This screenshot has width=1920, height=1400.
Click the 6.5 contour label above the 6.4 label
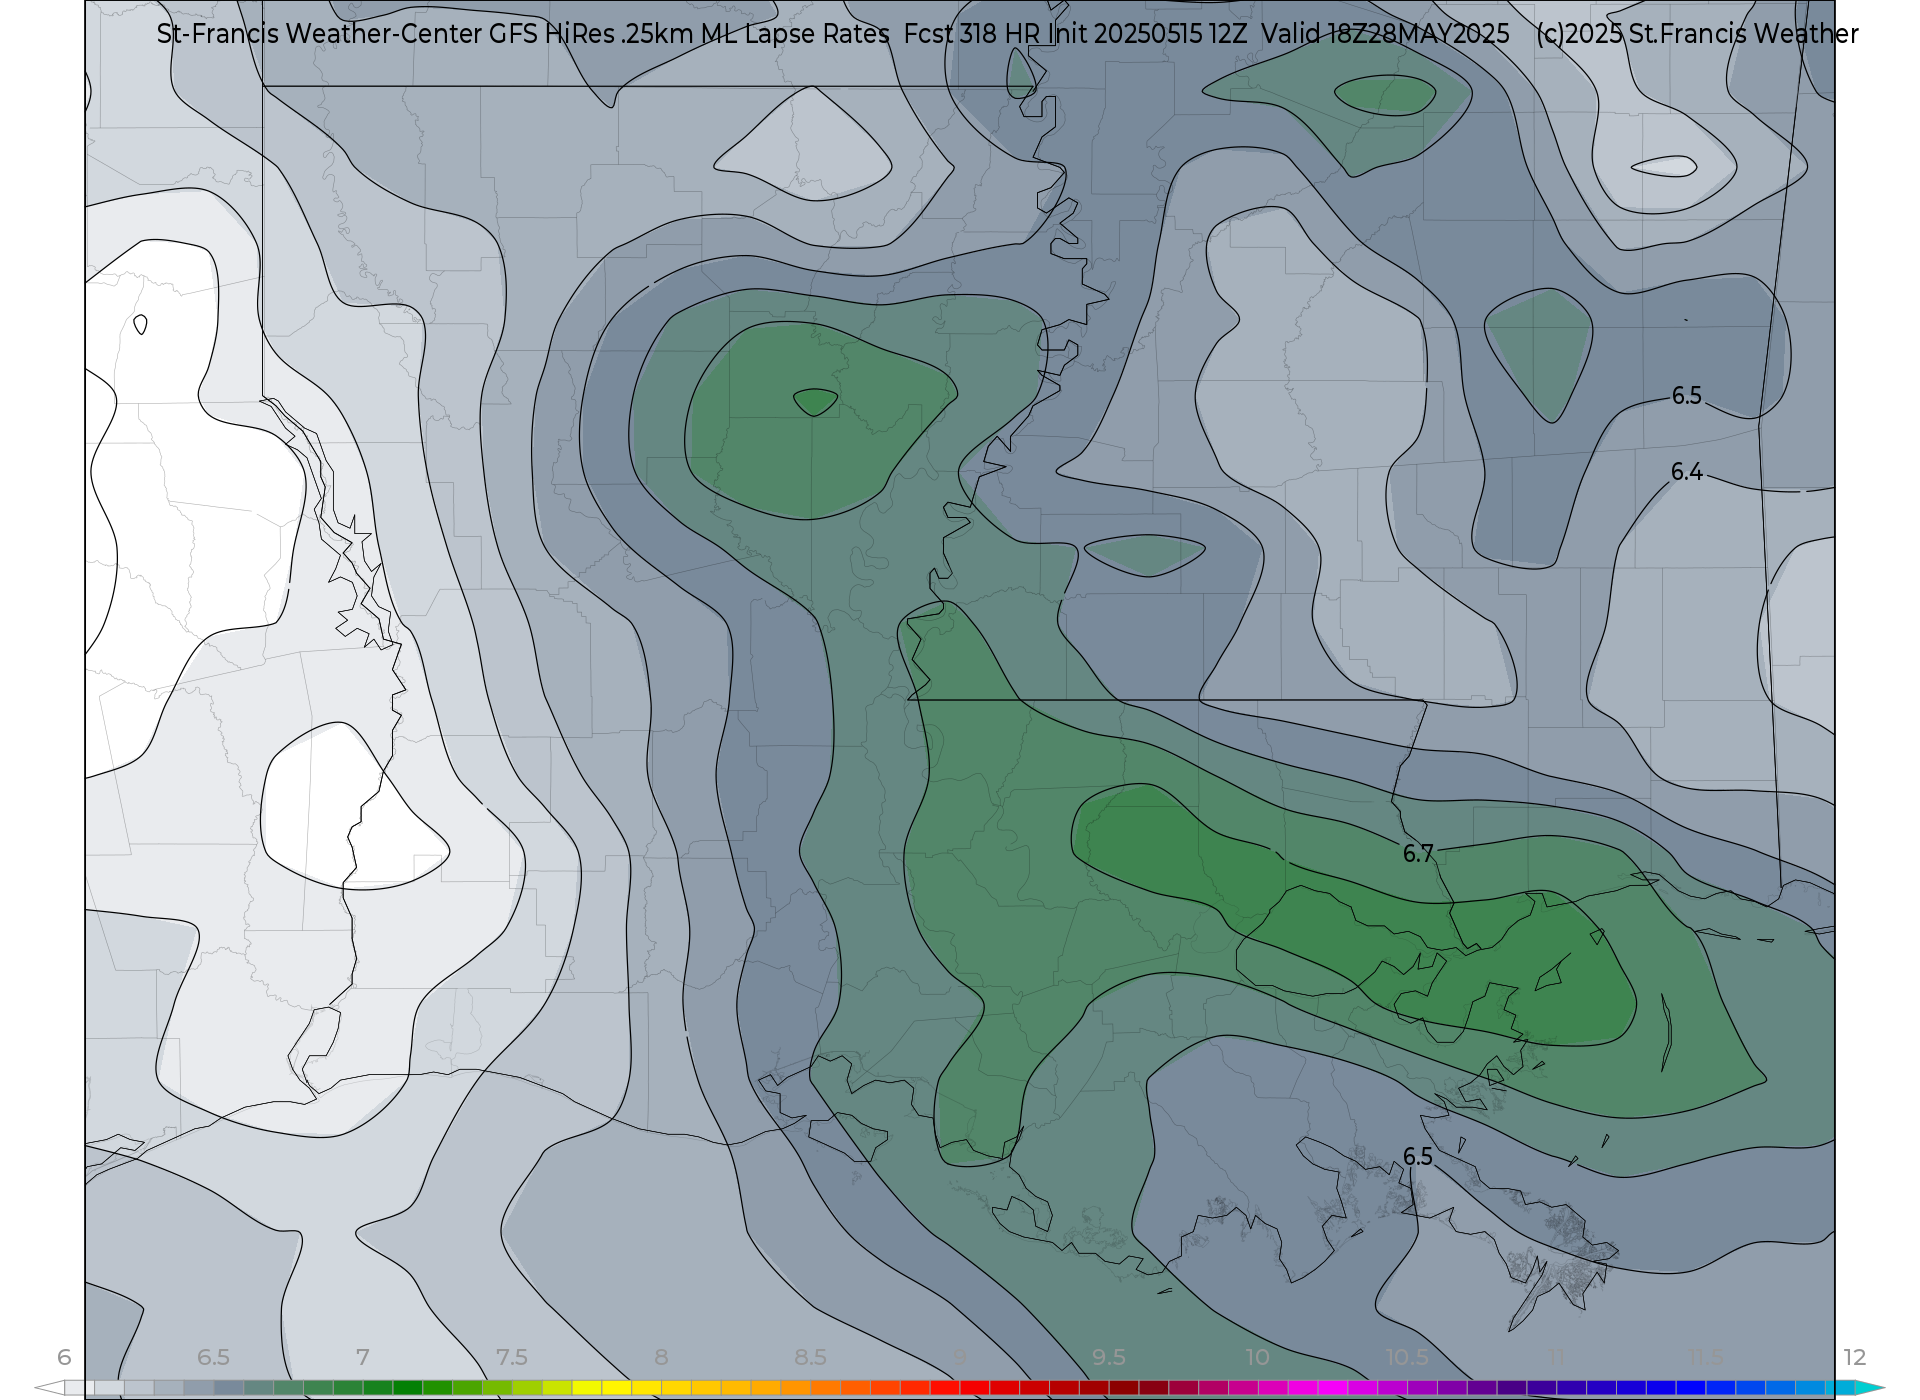[1686, 396]
